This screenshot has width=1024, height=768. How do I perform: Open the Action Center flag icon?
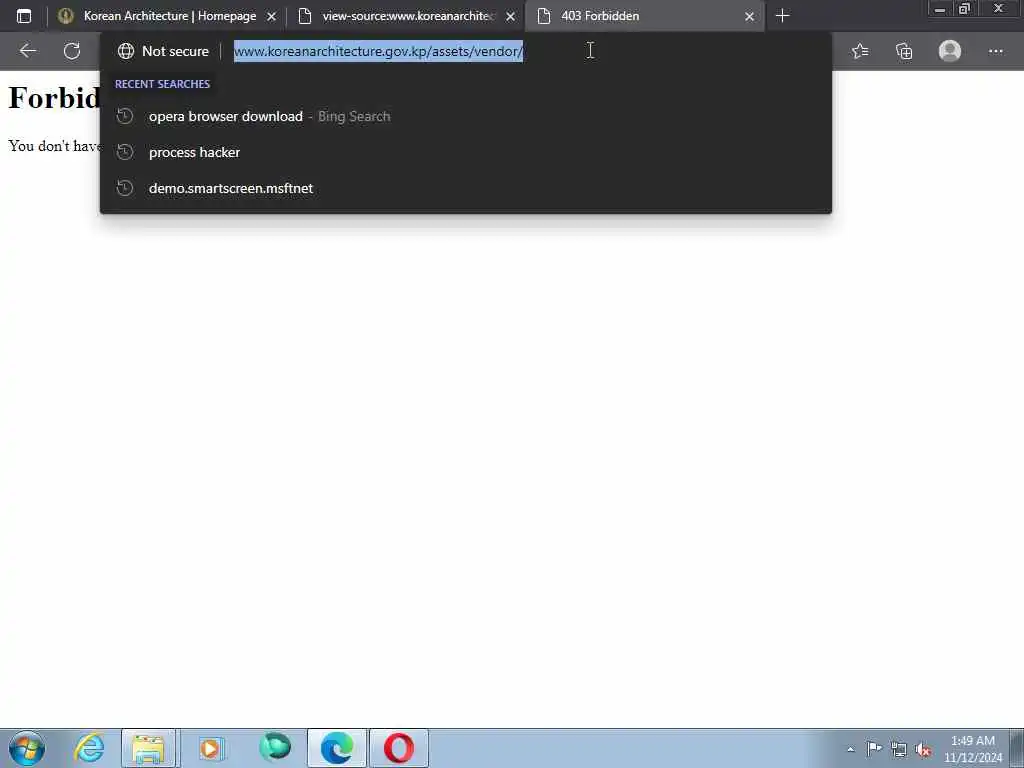click(874, 748)
